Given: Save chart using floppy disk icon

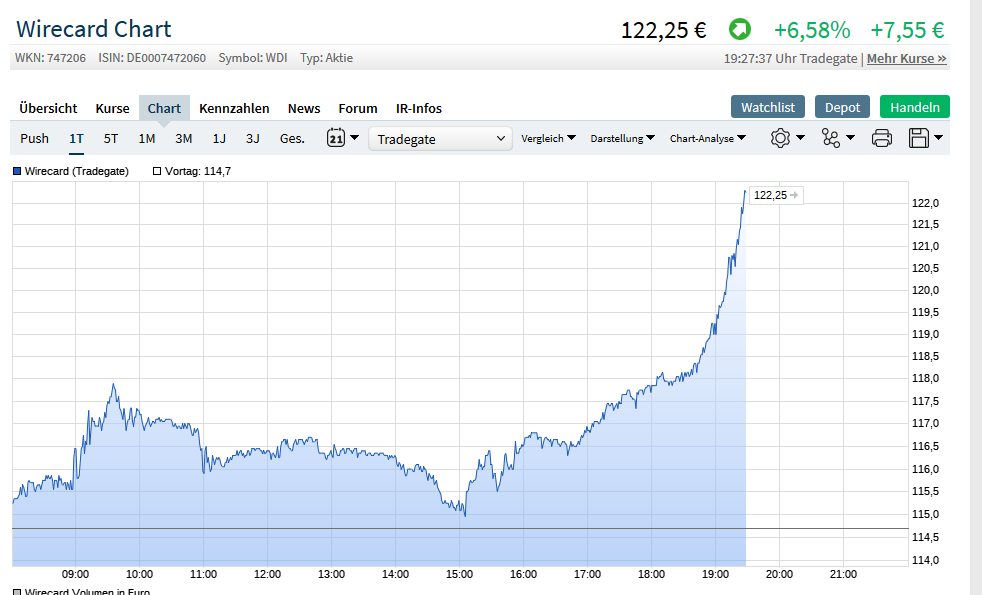Looking at the screenshot, I should (919, 138).
